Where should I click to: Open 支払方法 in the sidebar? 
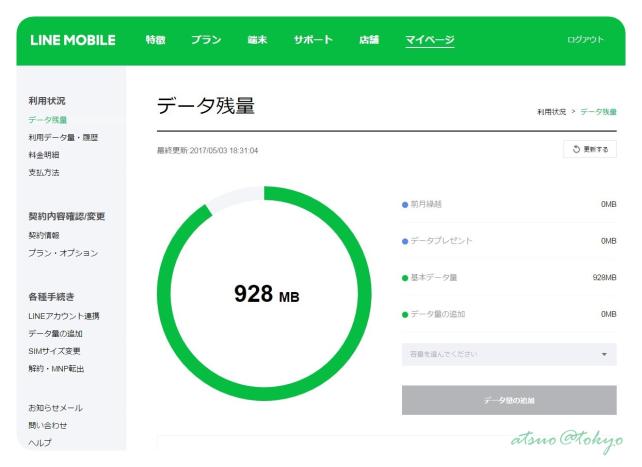pos(44,172)
